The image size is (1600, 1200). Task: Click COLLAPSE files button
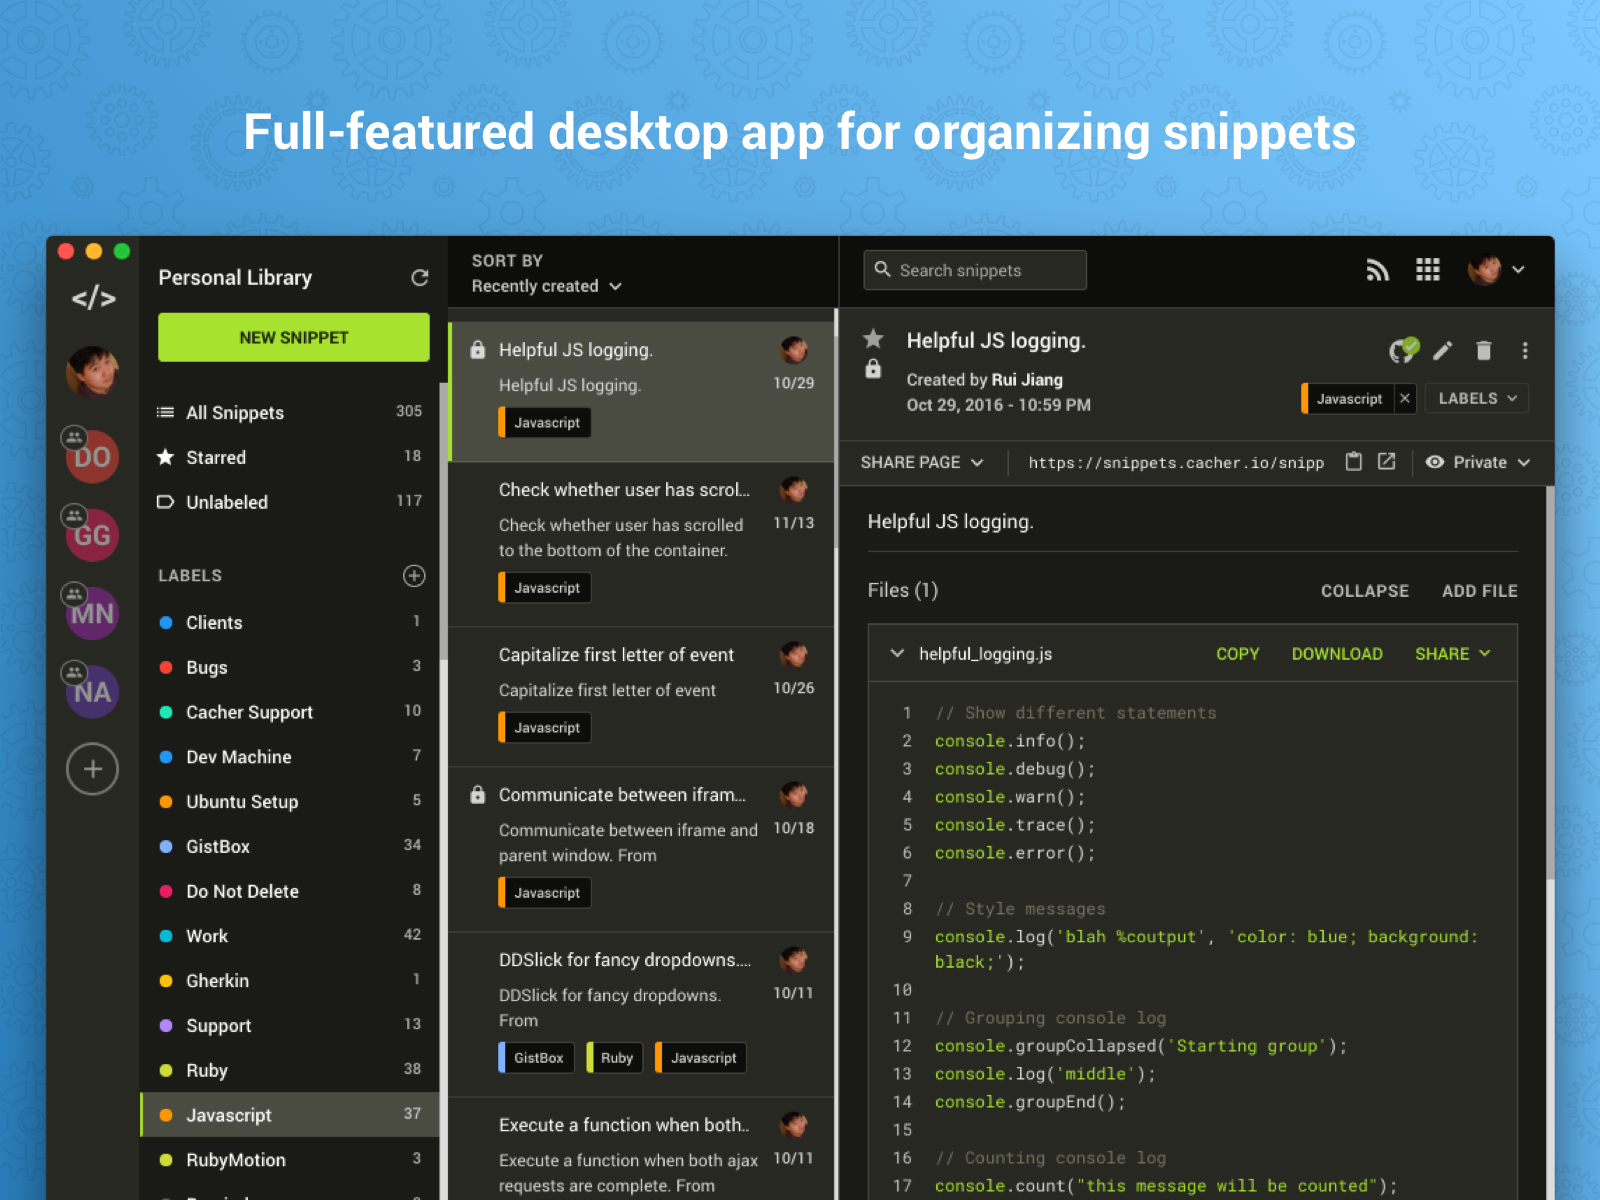pos(1364,591)
